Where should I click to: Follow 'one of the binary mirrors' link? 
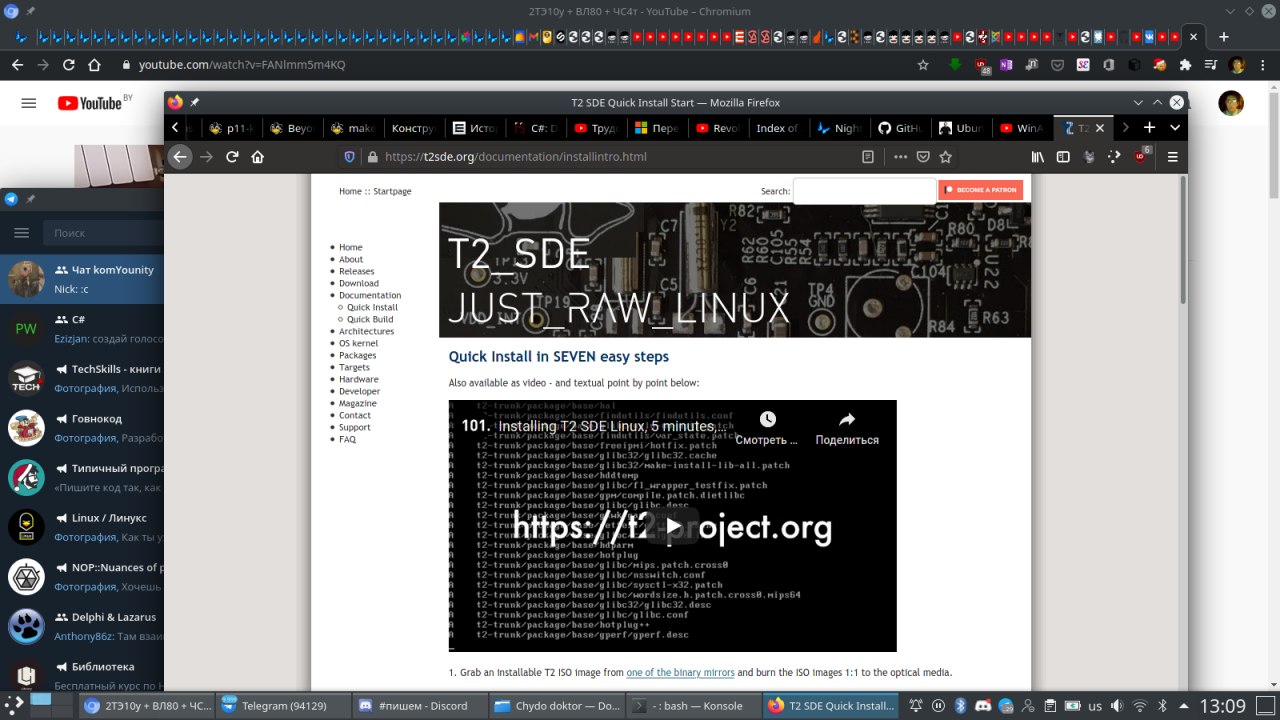(x=680, y=673)
